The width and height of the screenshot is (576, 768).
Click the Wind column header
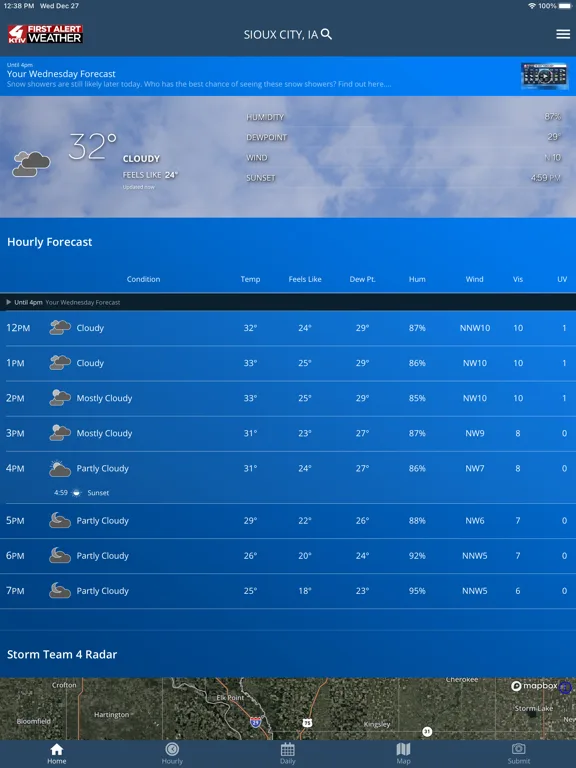(x=474, y=279)
